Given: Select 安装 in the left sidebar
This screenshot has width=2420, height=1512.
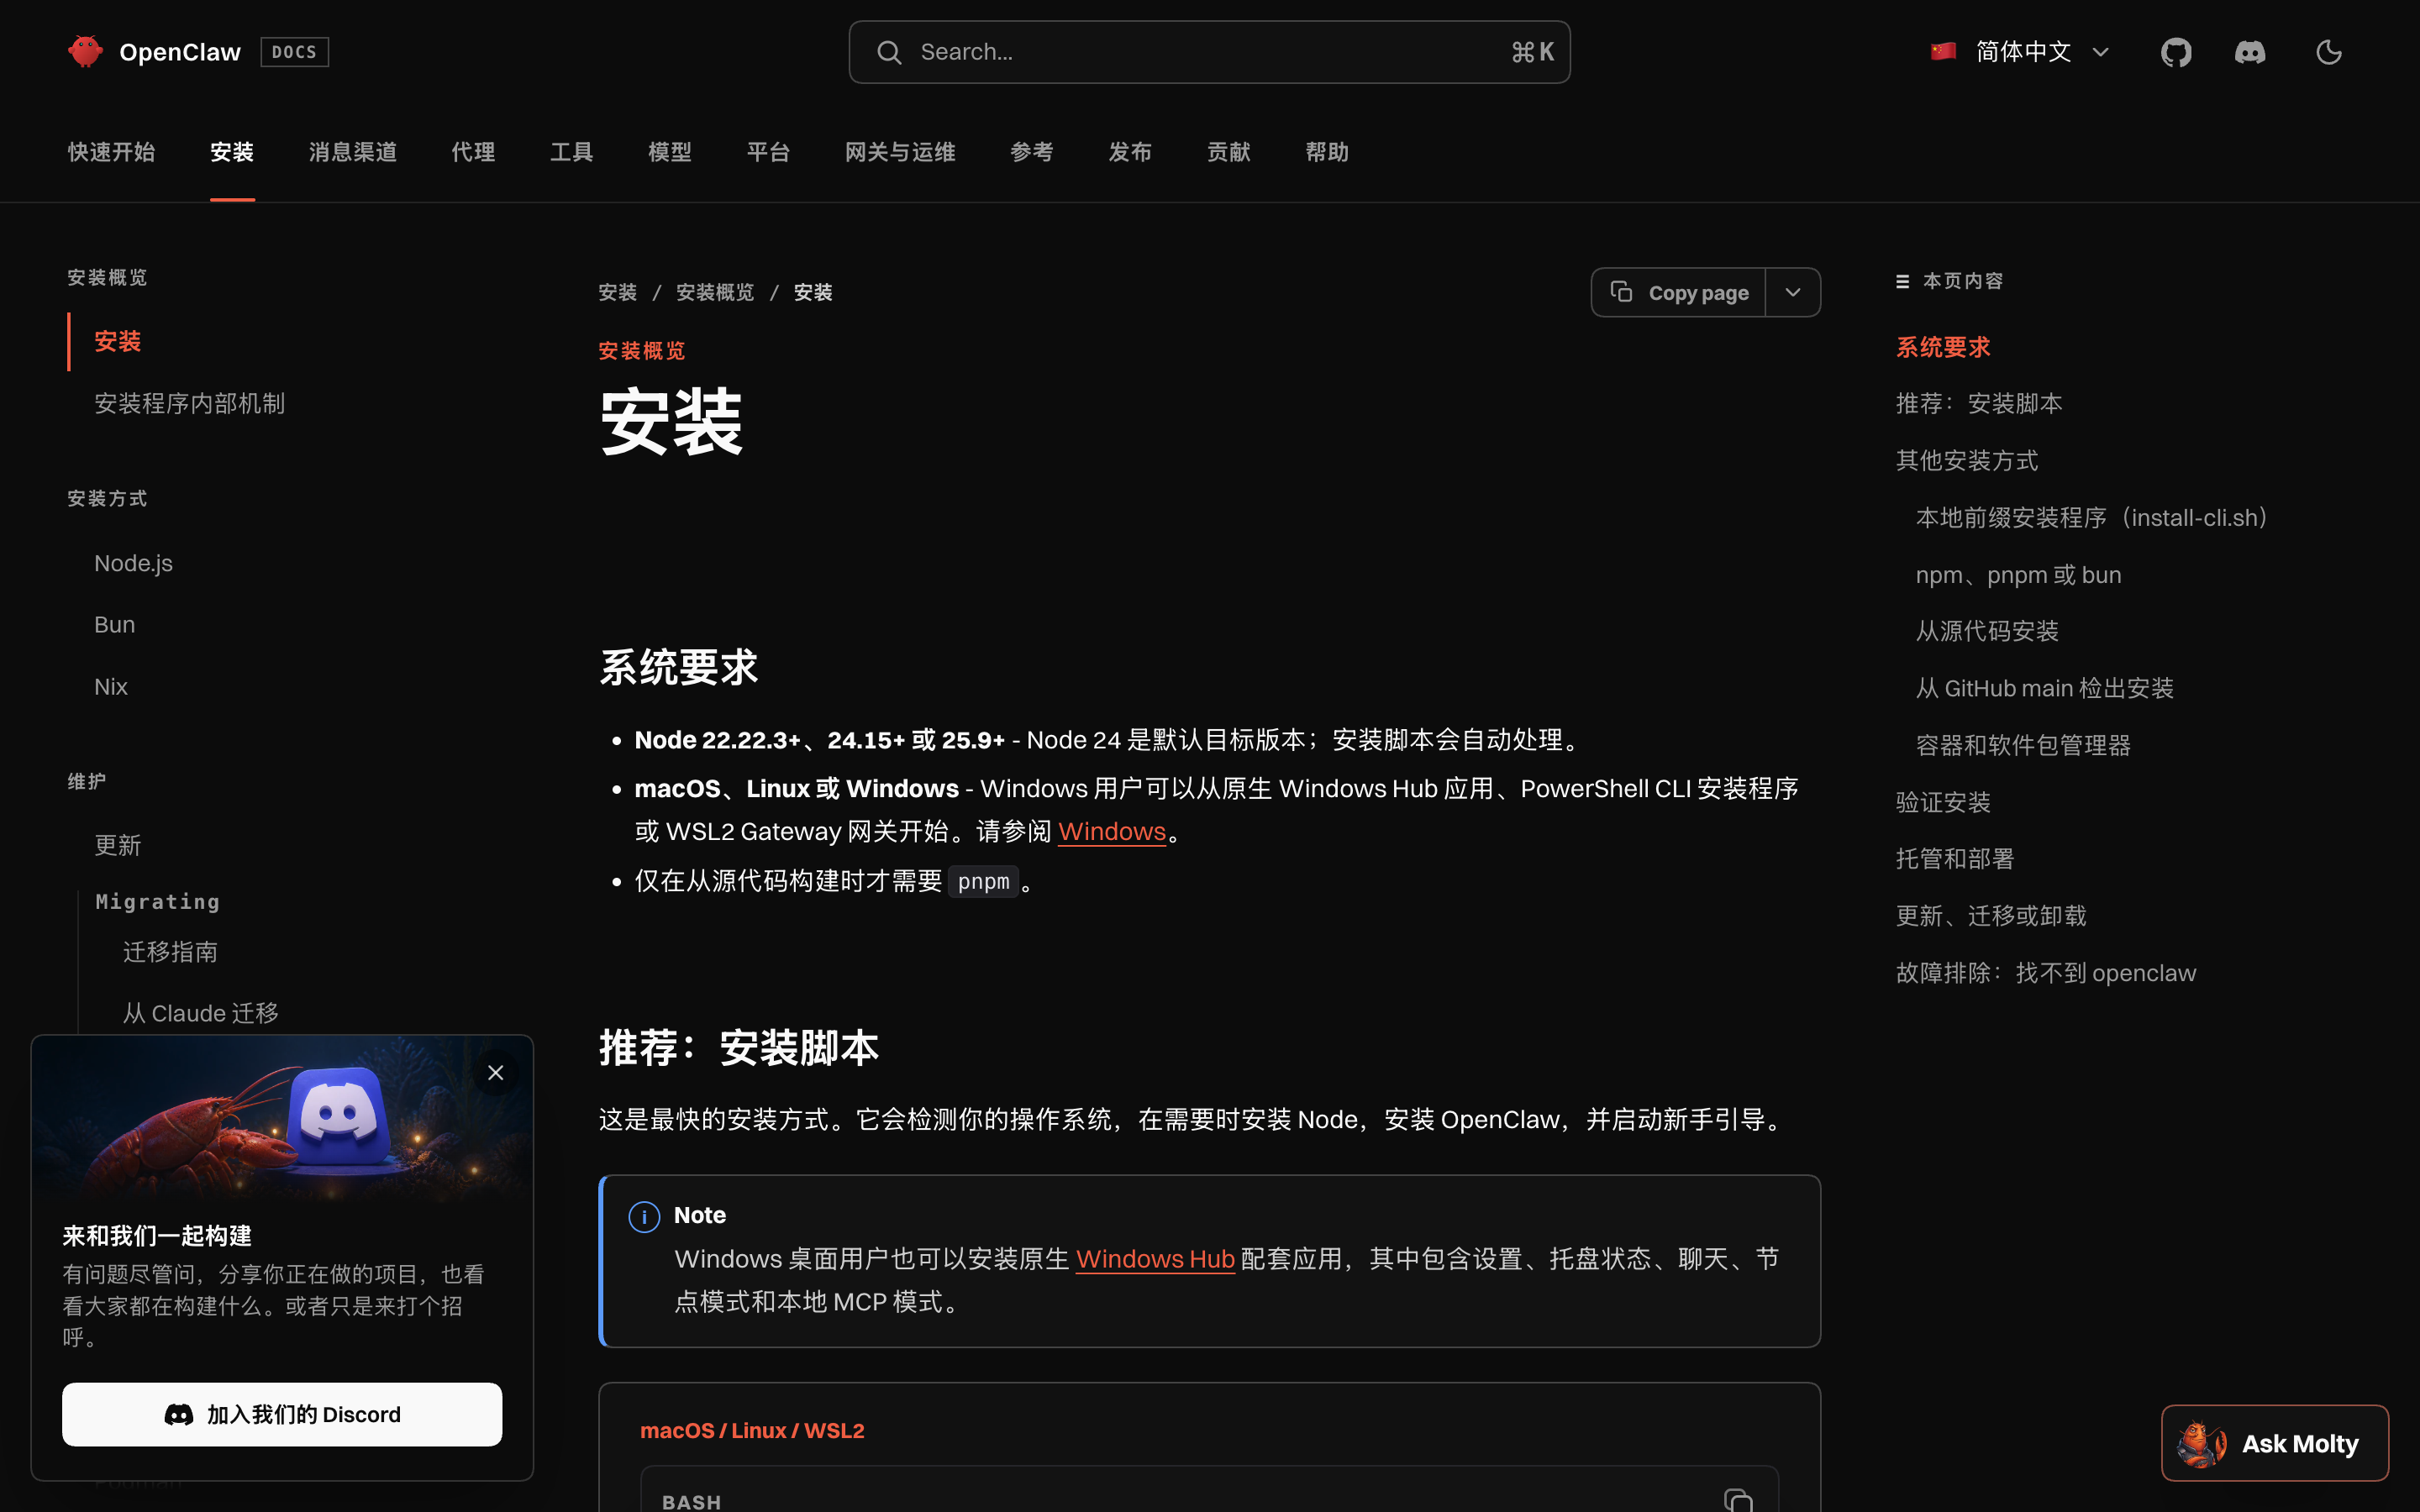Looking at the screenshot, I should tap(118, 342).
